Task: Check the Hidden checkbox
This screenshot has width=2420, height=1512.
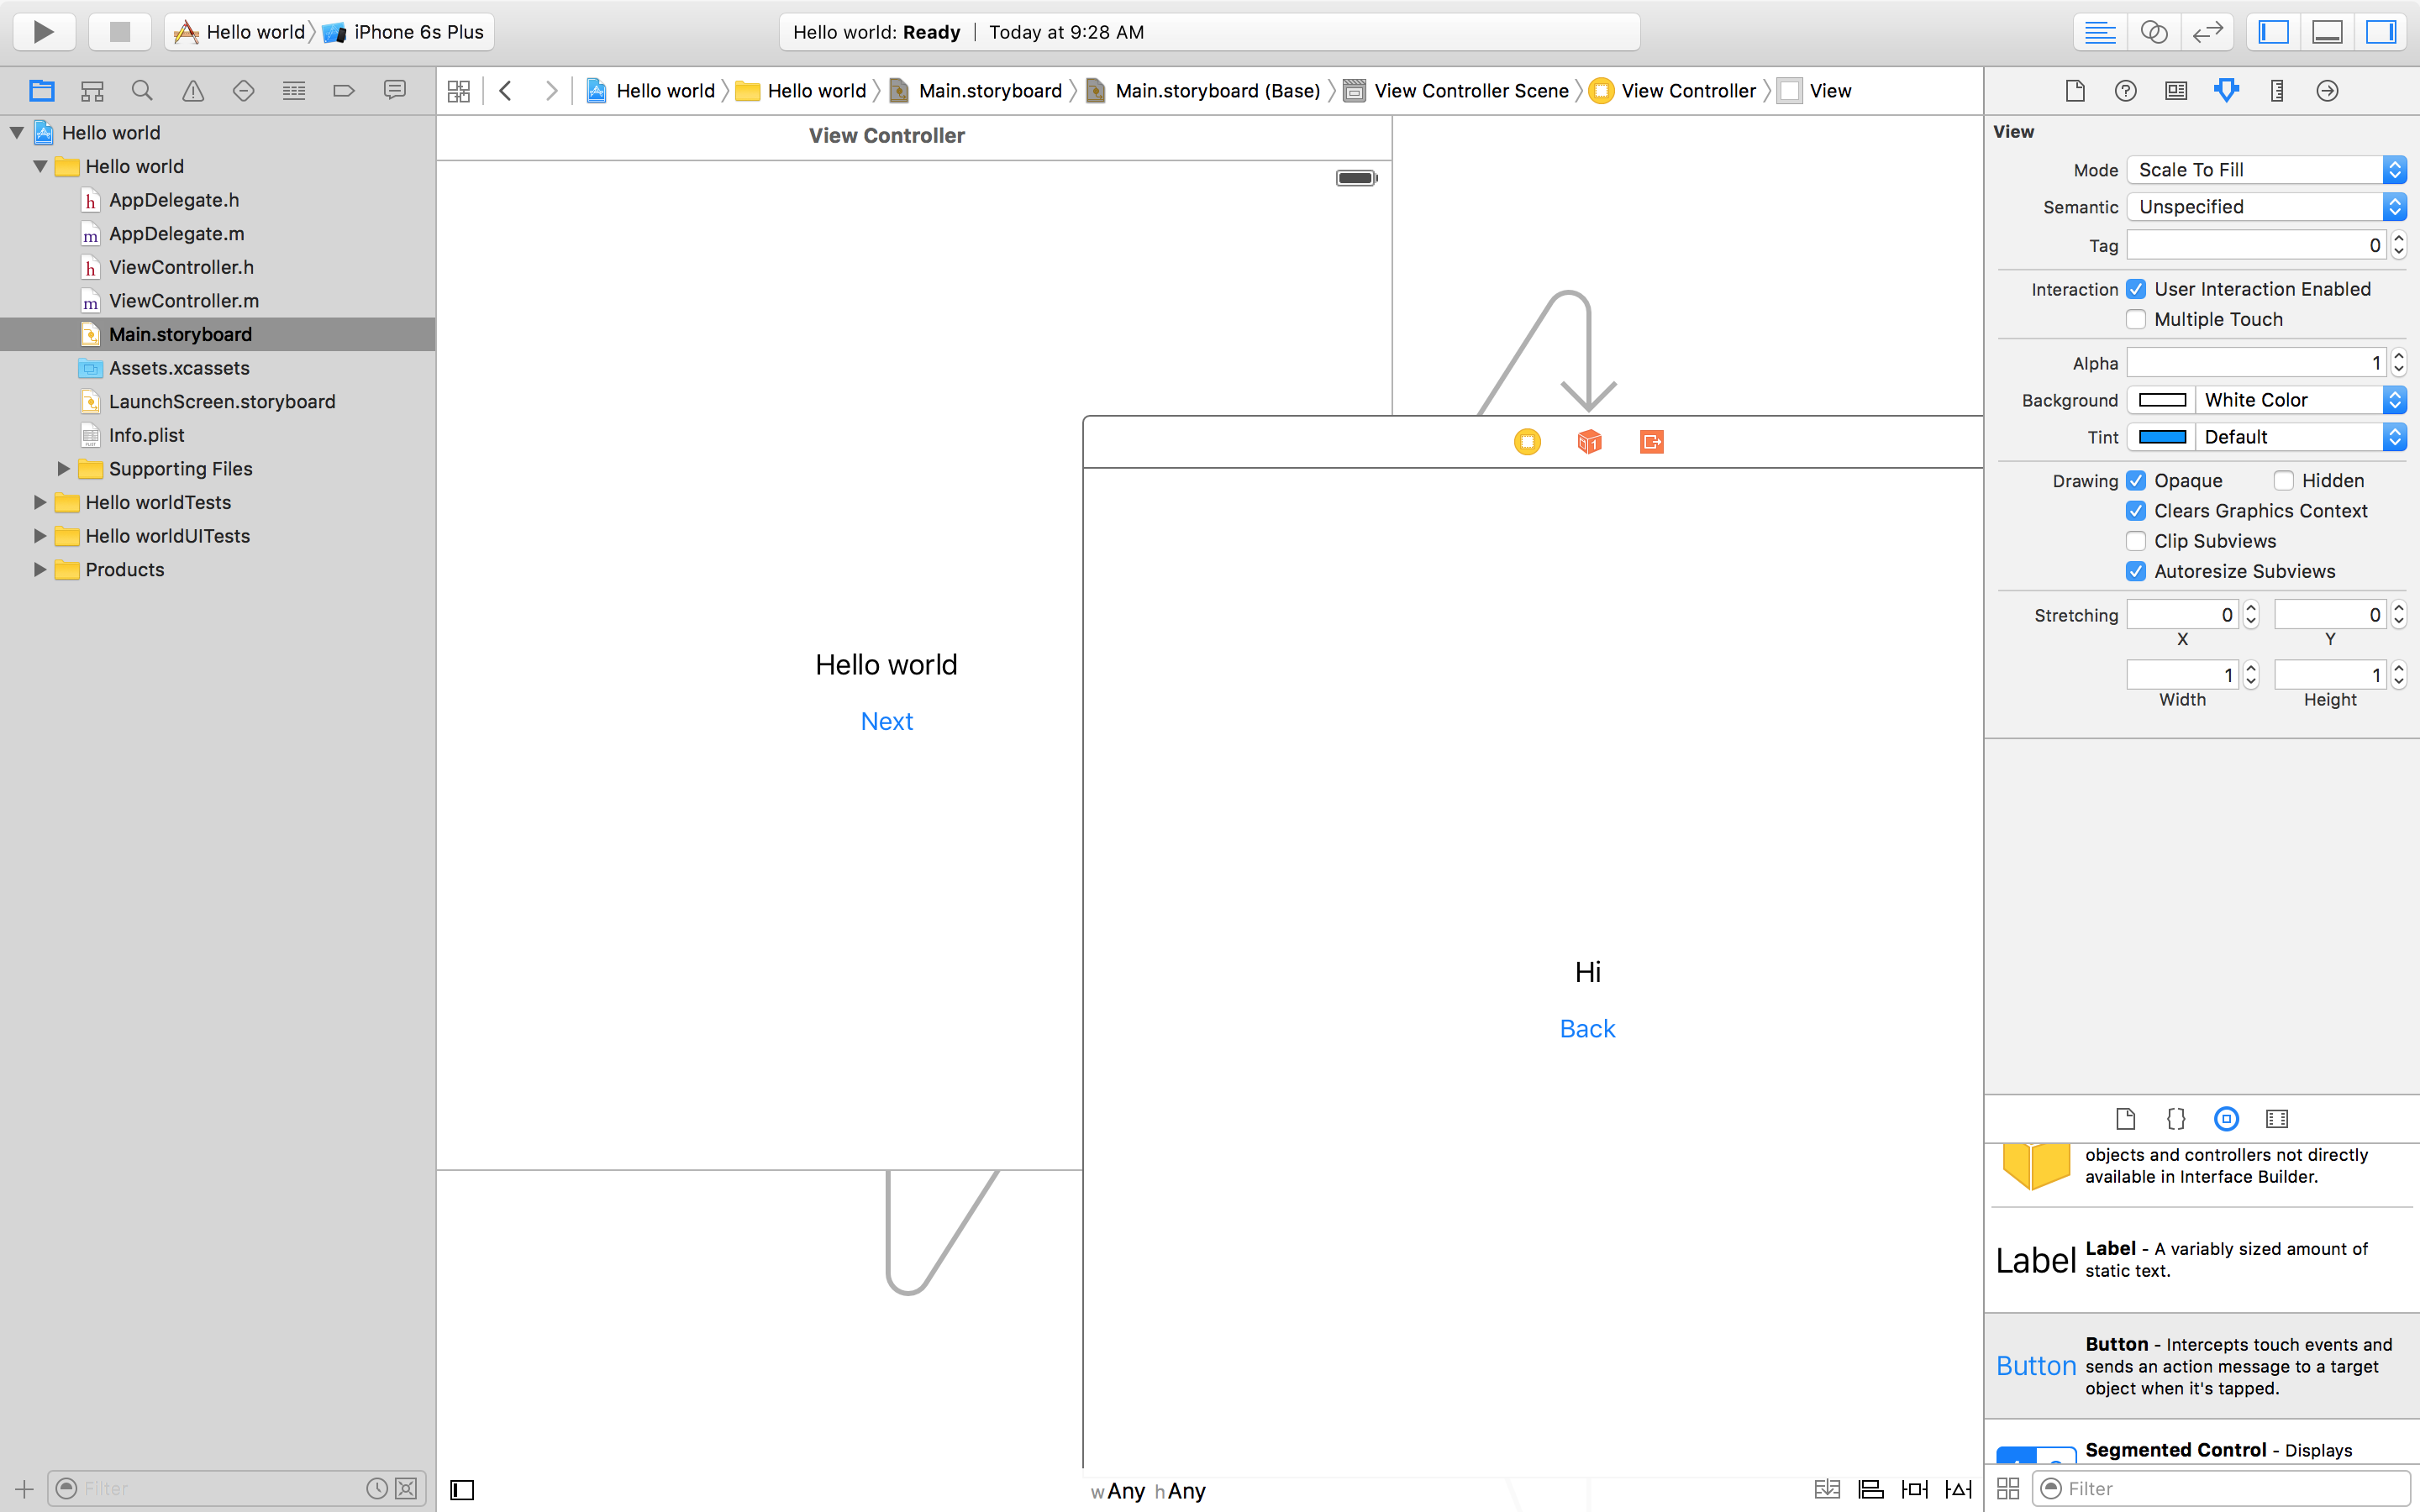Action: [2284, 481]
